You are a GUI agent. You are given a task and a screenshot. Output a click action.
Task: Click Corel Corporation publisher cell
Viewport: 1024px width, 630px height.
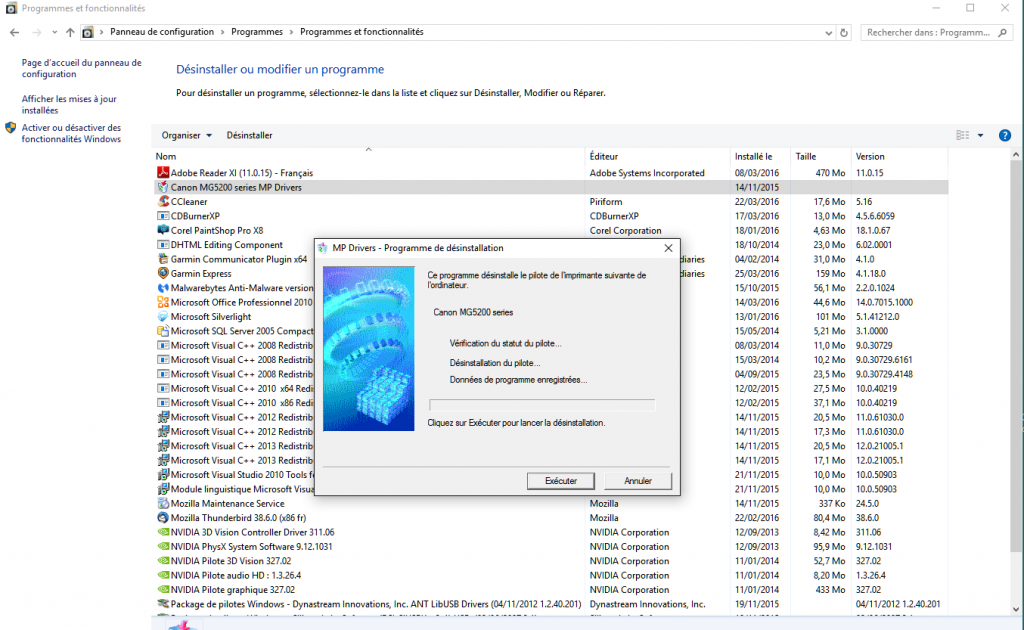626,230
